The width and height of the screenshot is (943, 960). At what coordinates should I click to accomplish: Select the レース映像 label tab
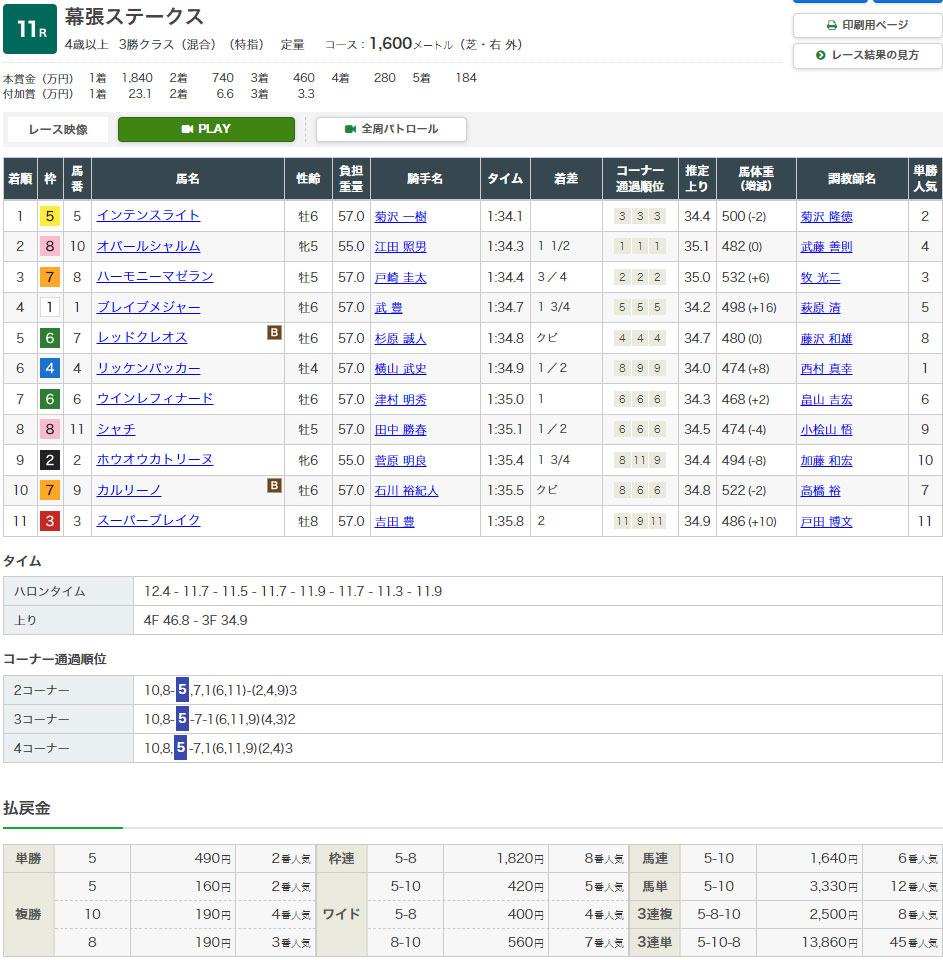pos(58,129)
